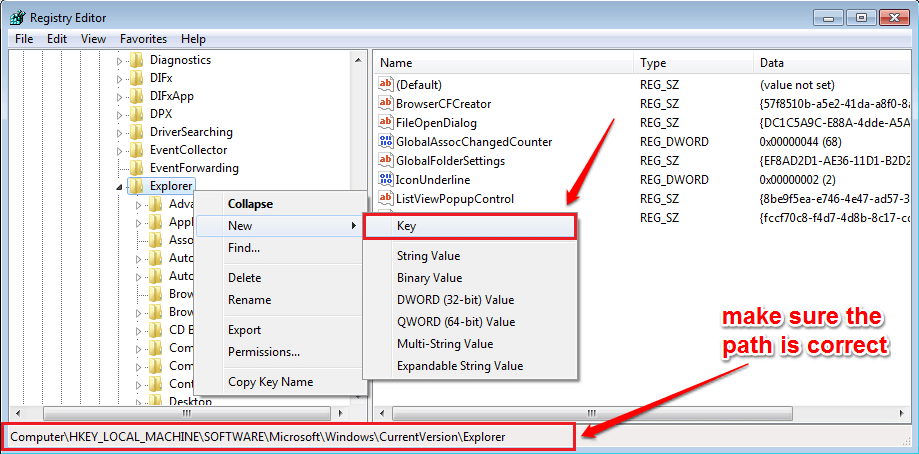Screen dimensions: 919x454
Task: Click the GlobalAssocChangedCounter DWORD icon
Action: pyautogui.click(x=386, y=142)
